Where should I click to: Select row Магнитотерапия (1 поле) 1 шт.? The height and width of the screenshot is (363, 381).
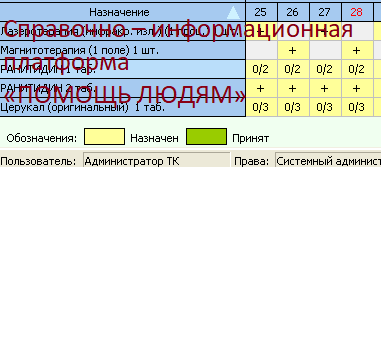(122, 50)
